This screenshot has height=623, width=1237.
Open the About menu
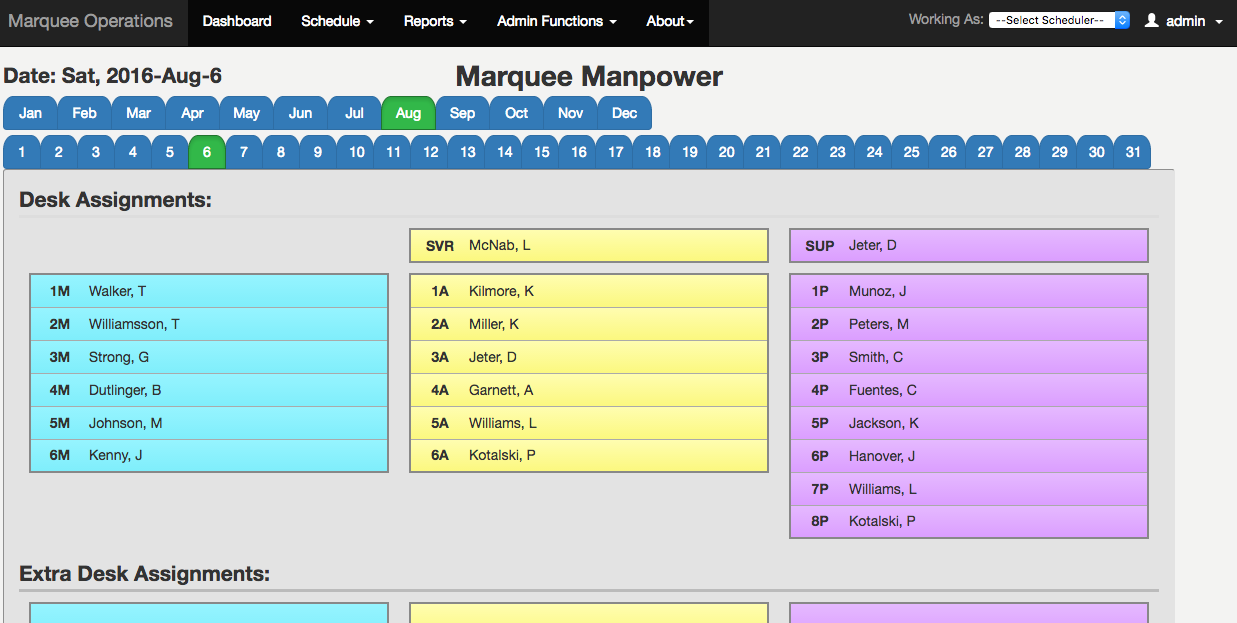pyautogui.click(x=670, y=21)
